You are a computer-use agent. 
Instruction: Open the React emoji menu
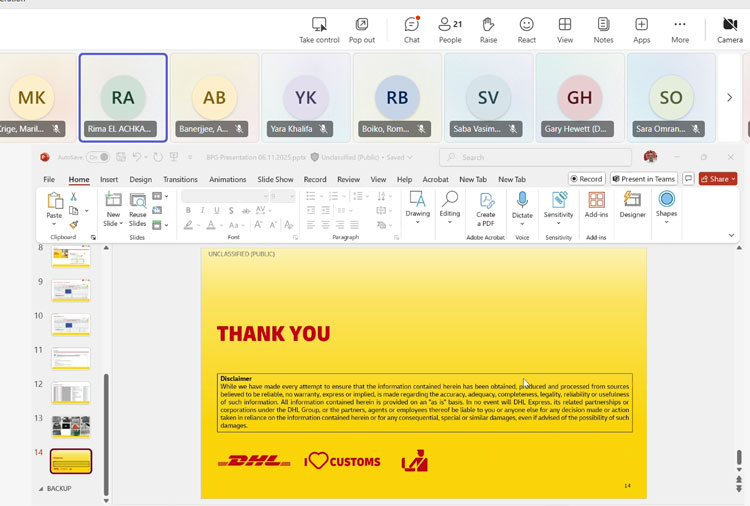coord(526,29)
